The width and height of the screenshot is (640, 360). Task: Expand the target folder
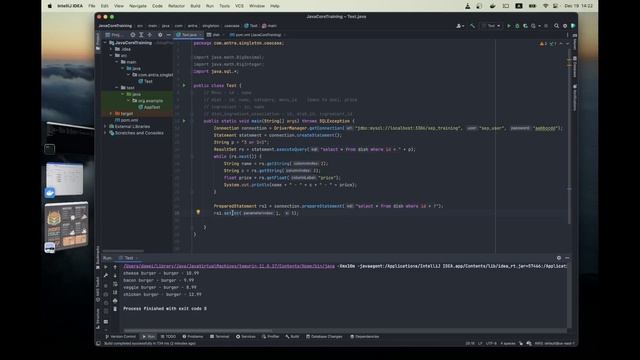(111, 113)
